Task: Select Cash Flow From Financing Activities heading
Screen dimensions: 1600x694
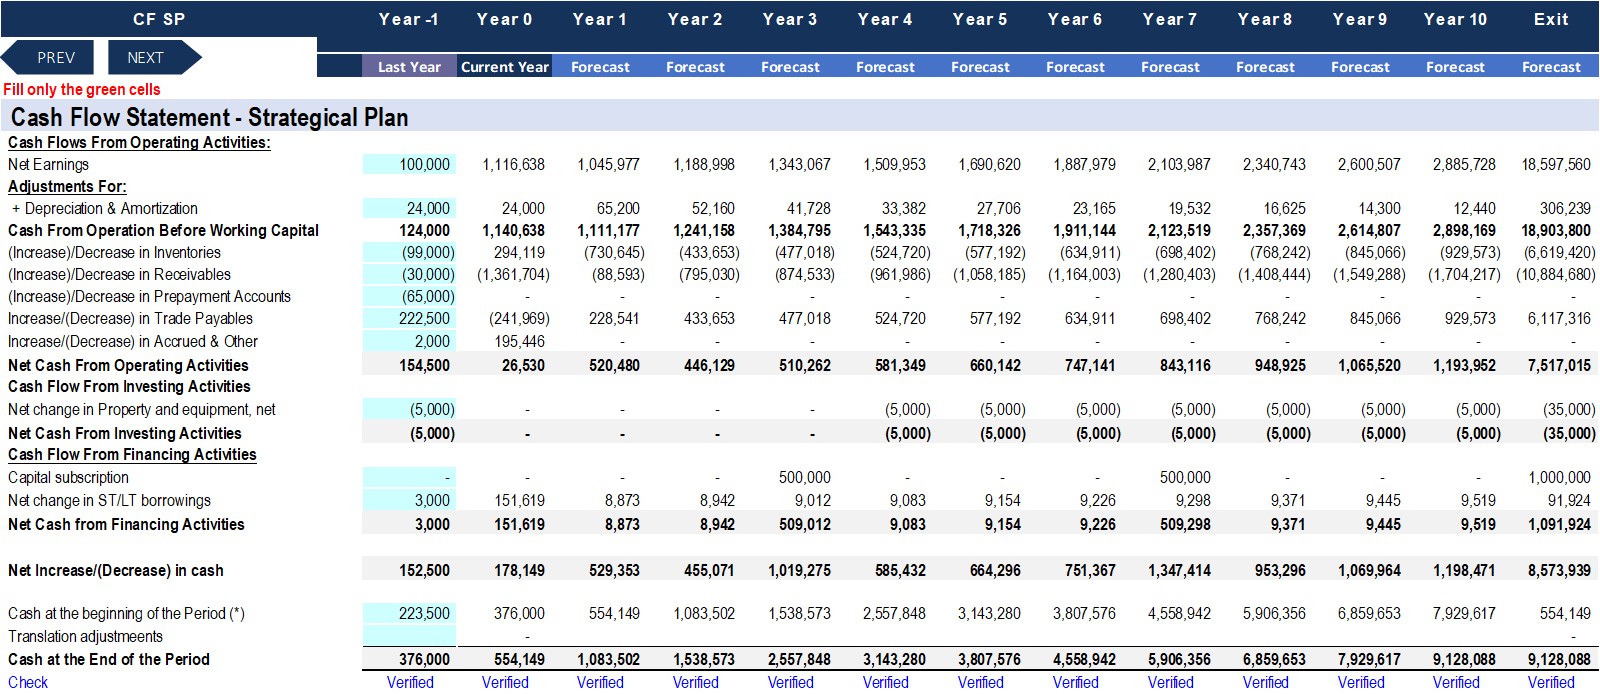Action: [132, 454]
